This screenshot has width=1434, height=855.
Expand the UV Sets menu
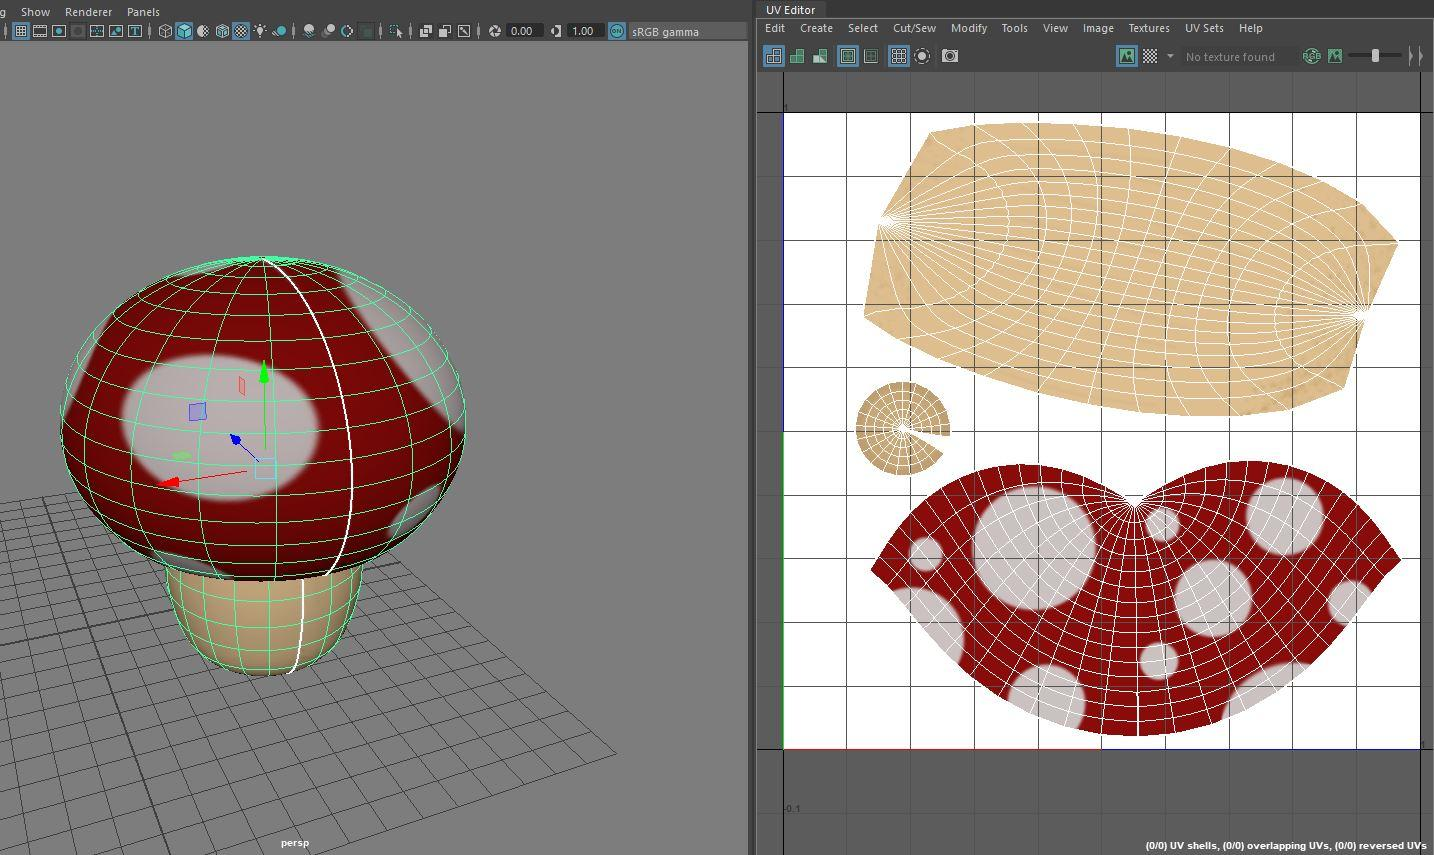click(x=1203, y=28)
